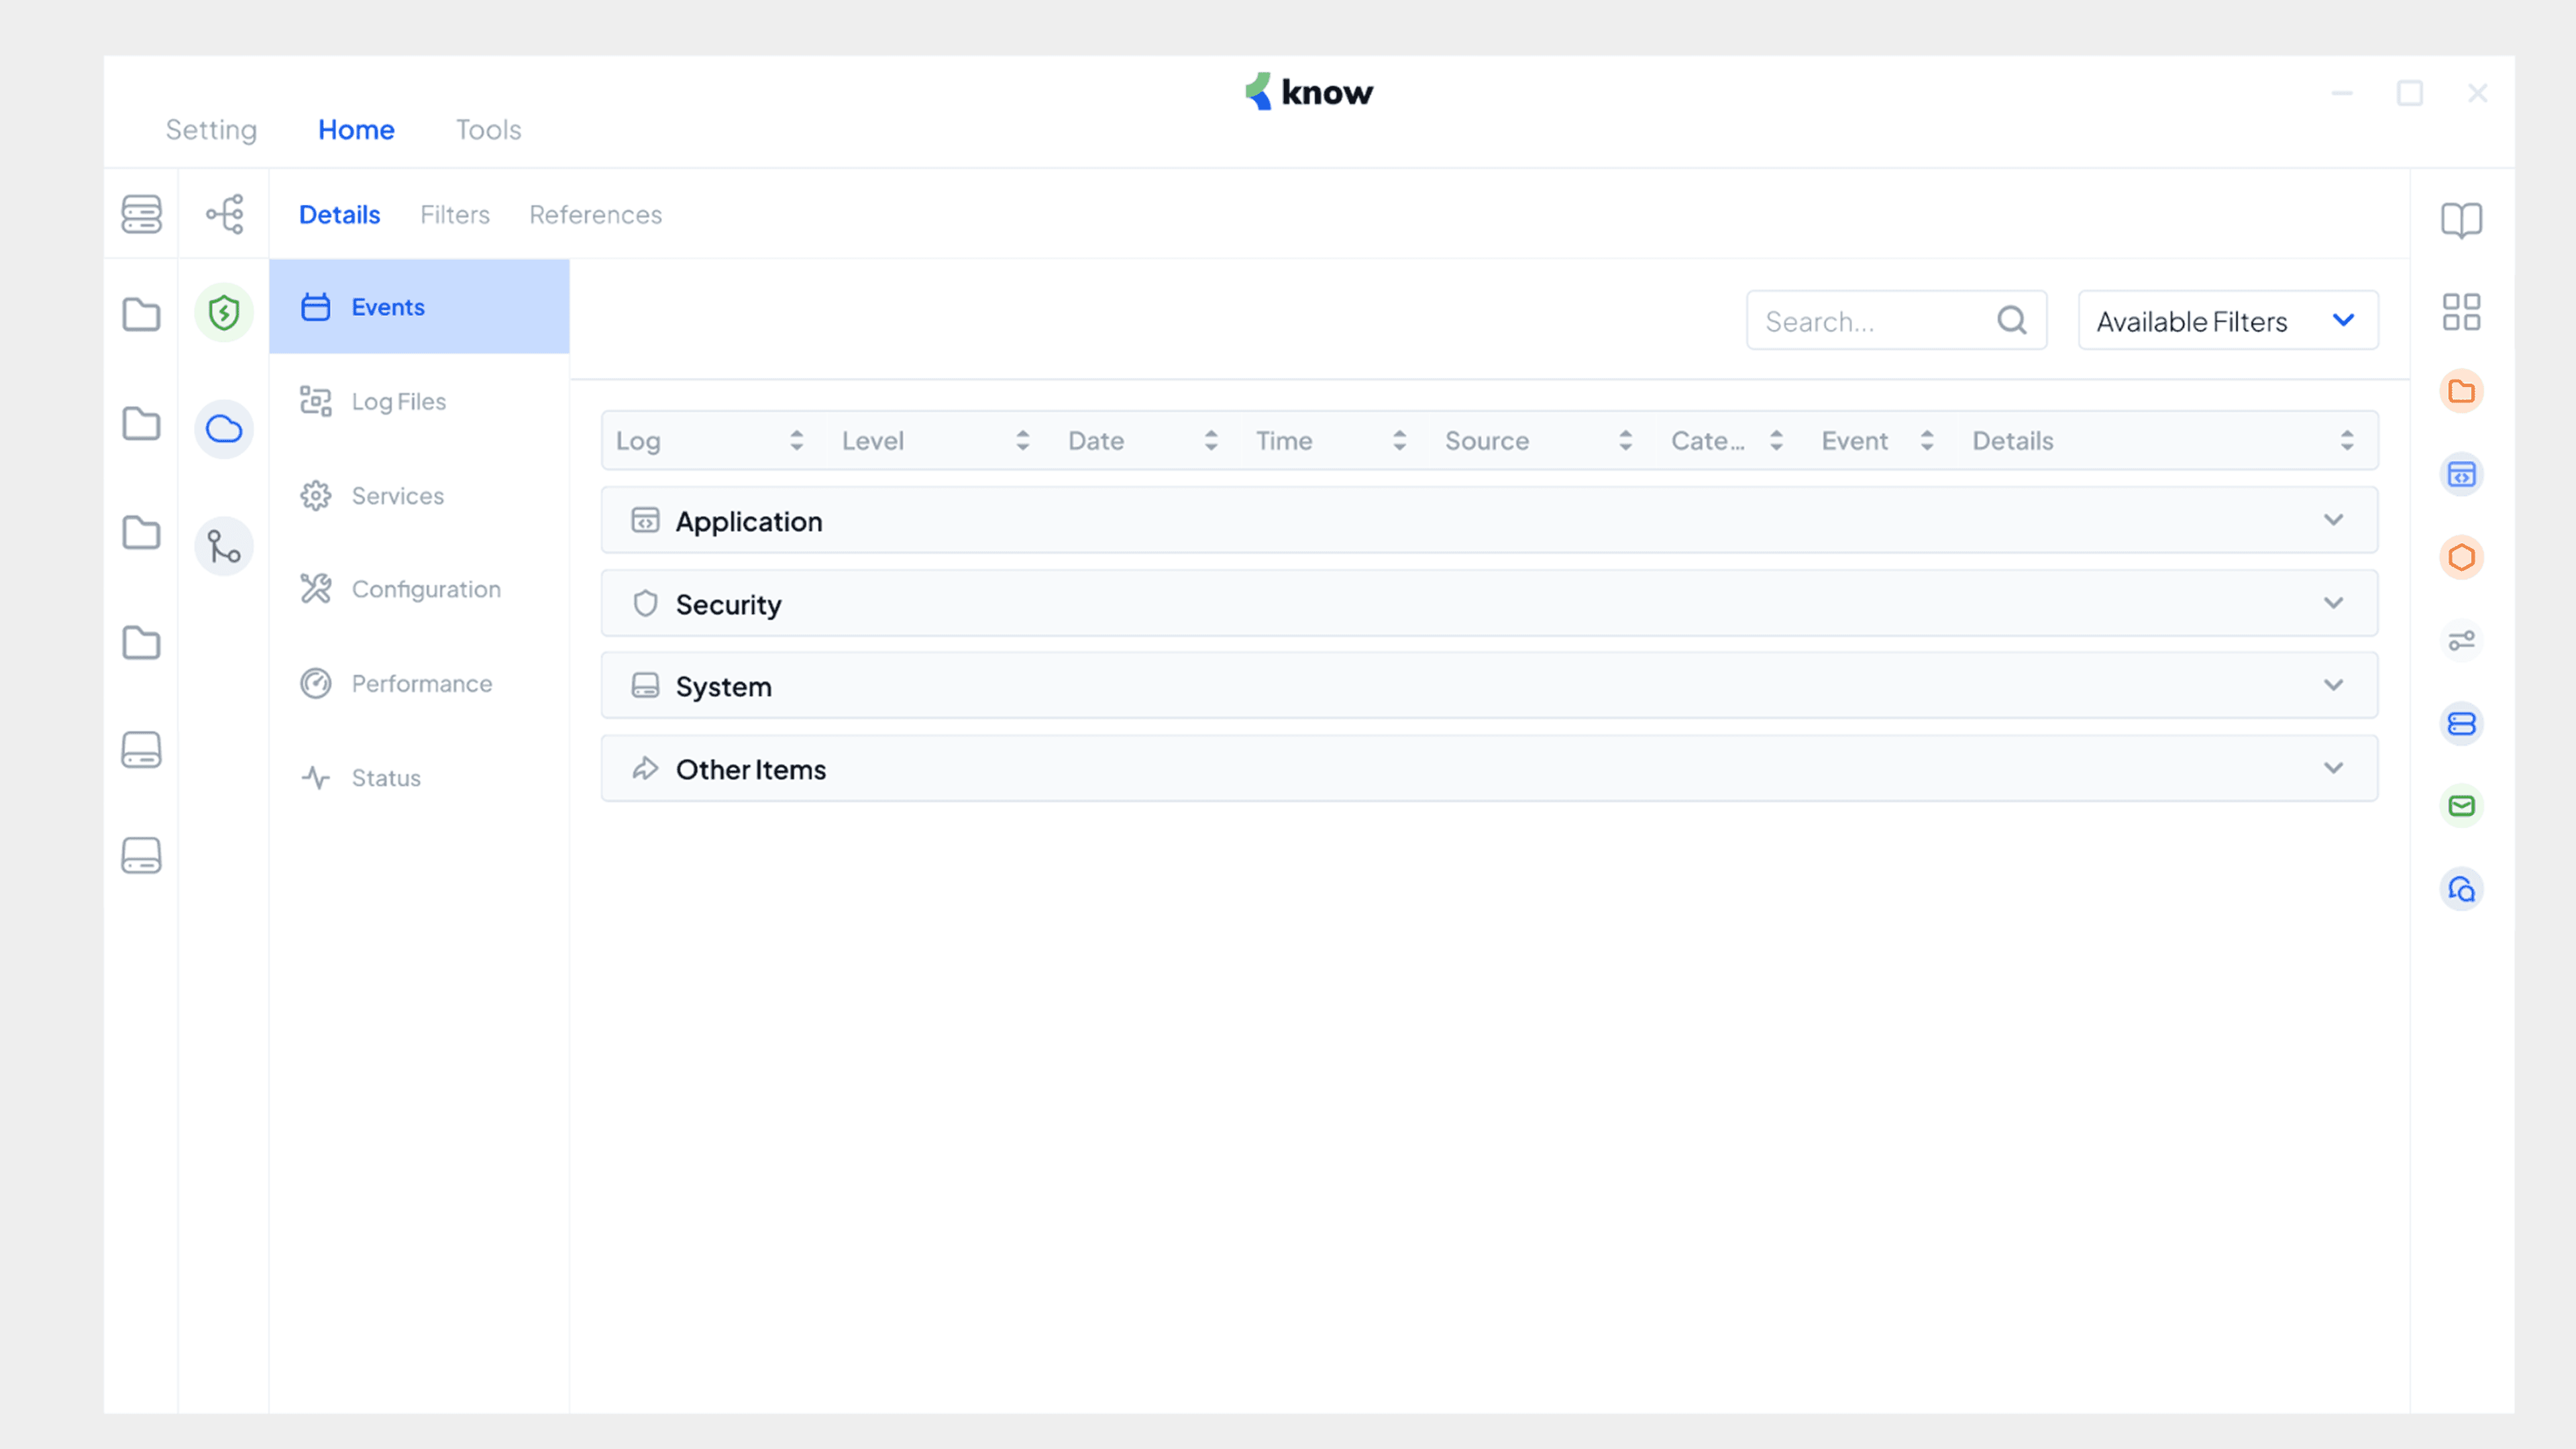Screen dimensions: 2576x1449
Task: Open the book reference icon on right
Action: [2461, 220]
